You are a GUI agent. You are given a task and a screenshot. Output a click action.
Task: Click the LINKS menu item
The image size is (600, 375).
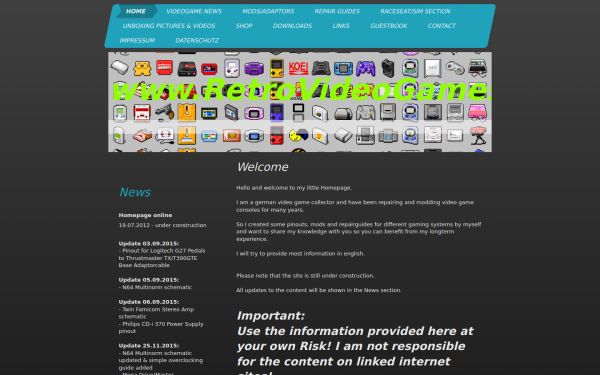tap(341, 26)
